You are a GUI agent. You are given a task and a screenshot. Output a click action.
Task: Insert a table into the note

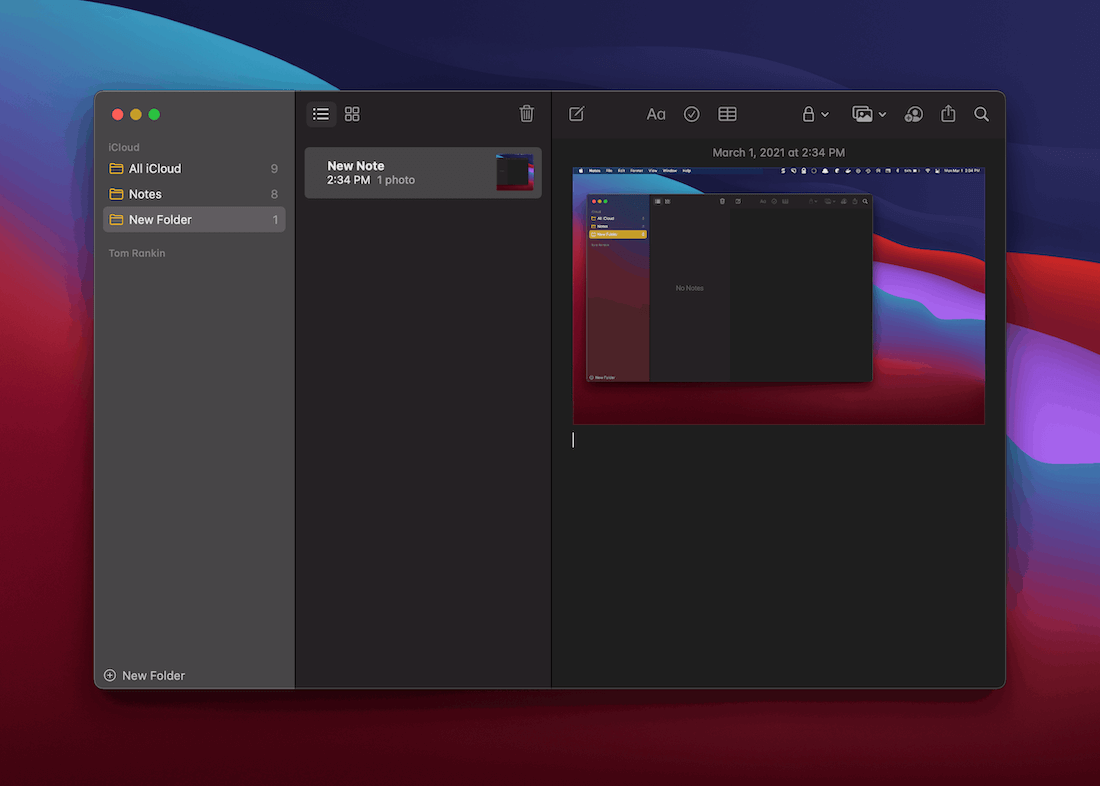(x=727, y=113)
